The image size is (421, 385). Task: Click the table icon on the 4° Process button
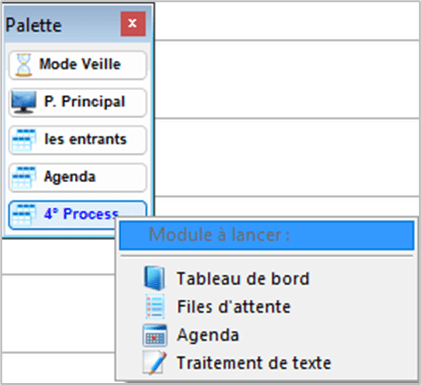[24, 215]
